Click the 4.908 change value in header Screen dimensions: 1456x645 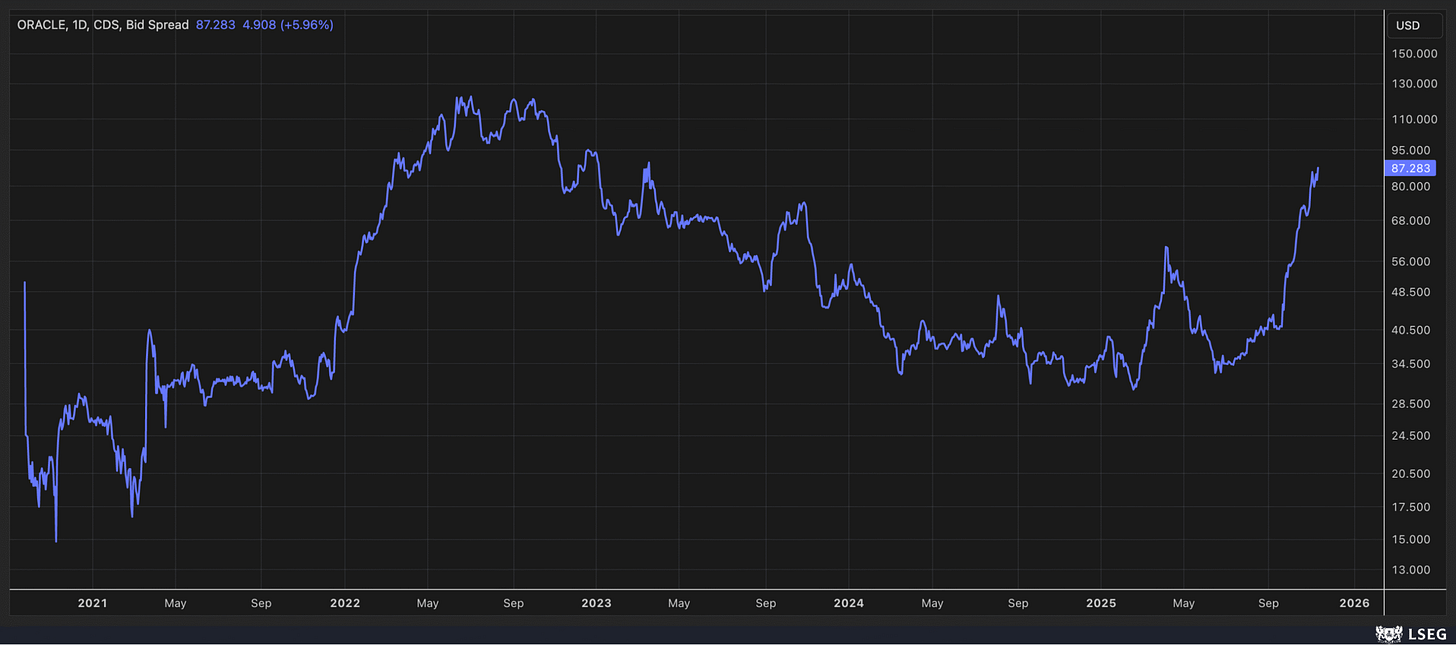click(258, 24)
